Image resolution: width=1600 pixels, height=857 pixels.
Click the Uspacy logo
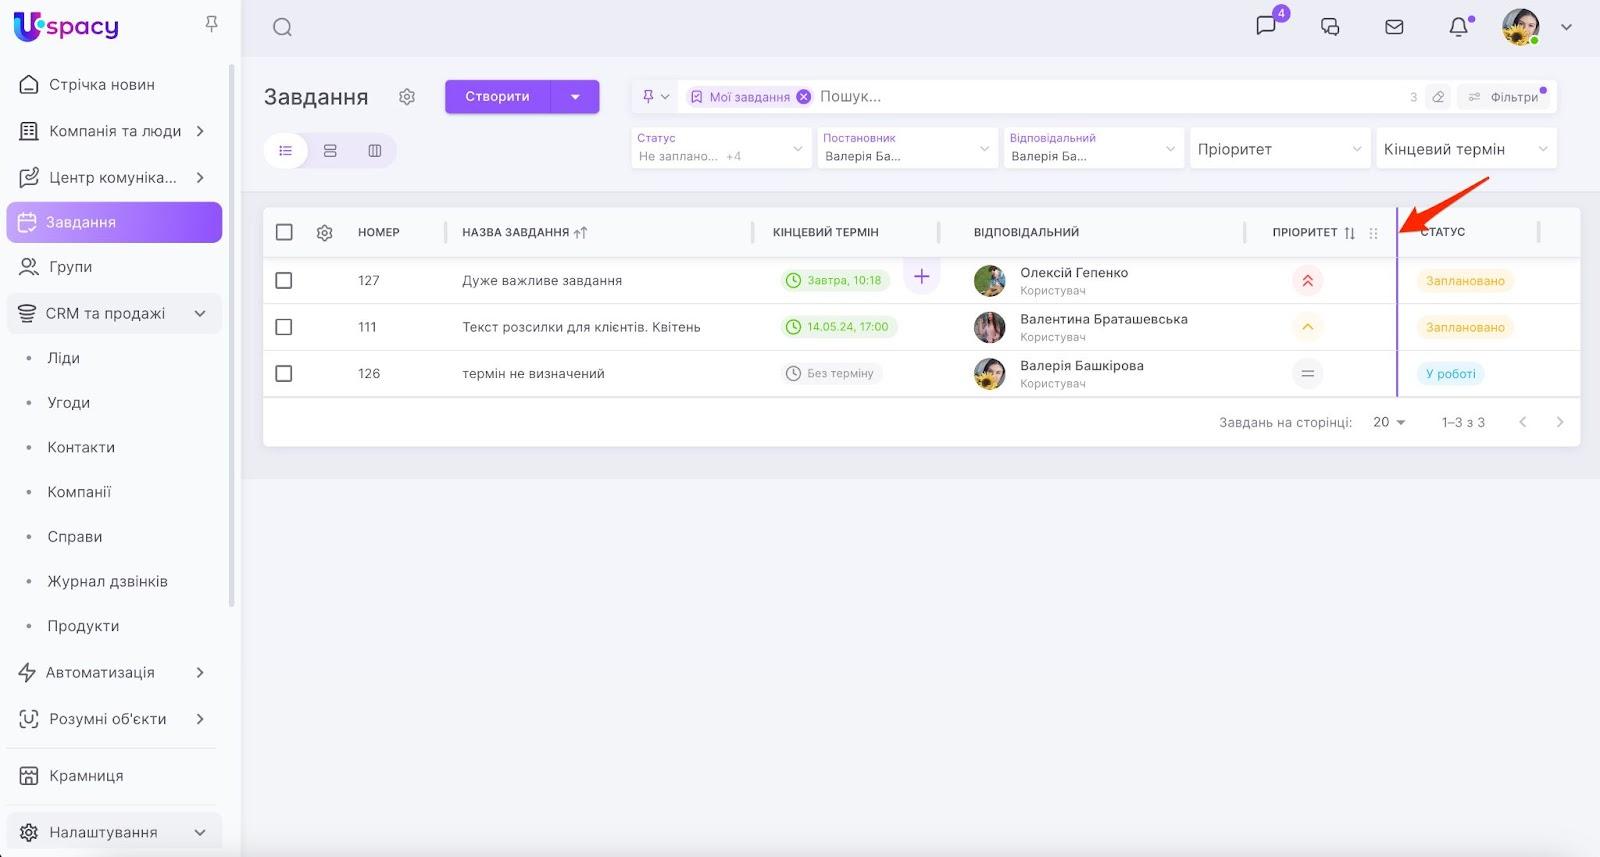coord(66,26)
